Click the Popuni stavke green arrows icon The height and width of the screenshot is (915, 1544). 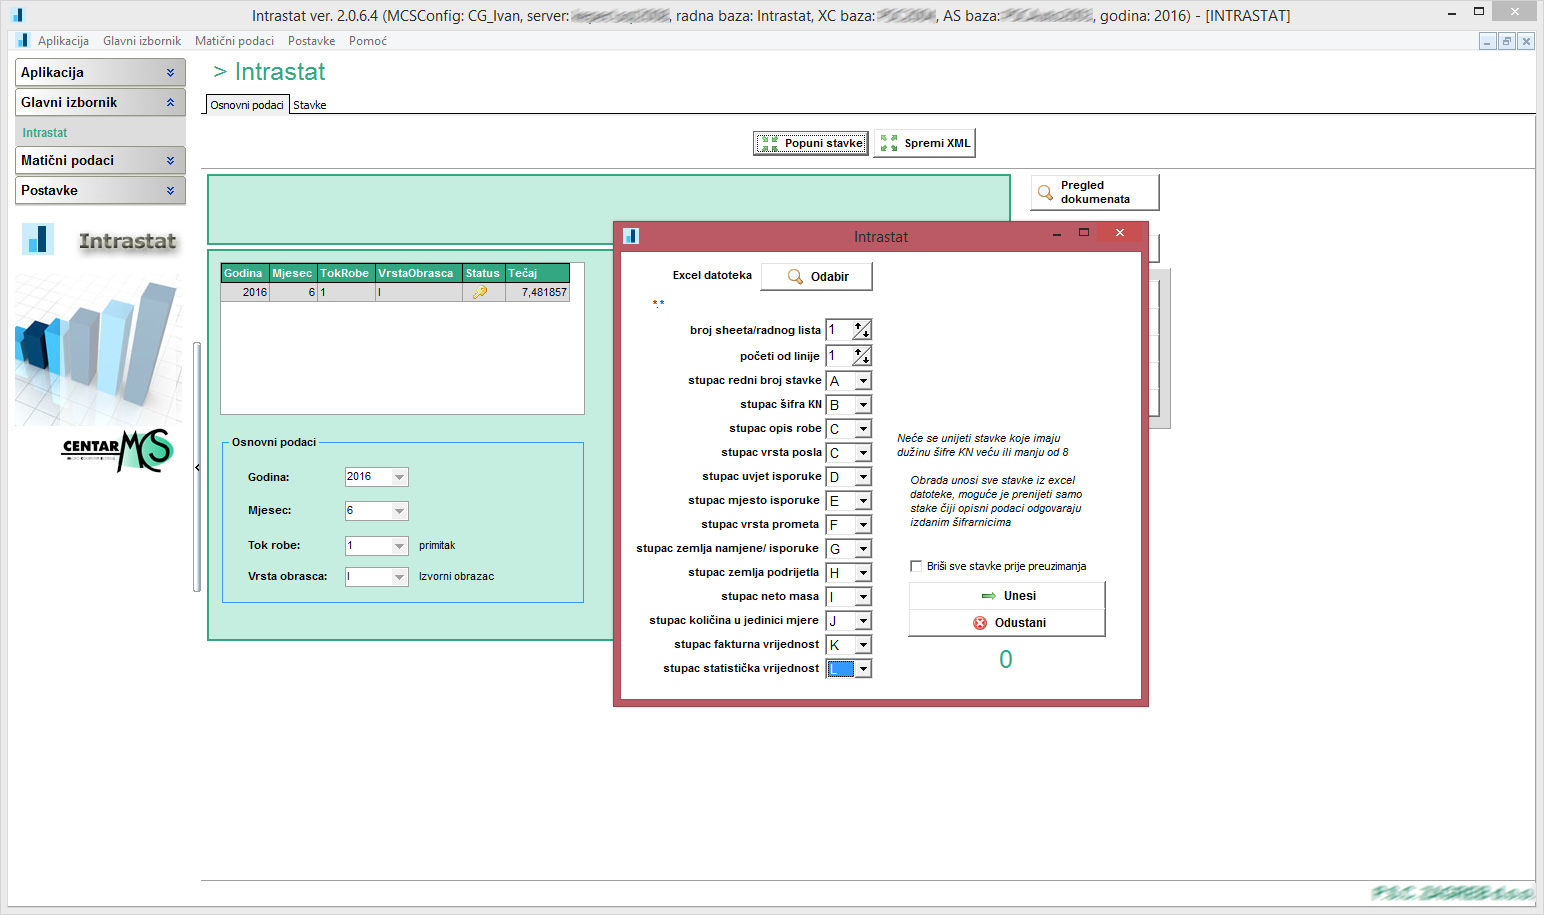coord(768,143)
